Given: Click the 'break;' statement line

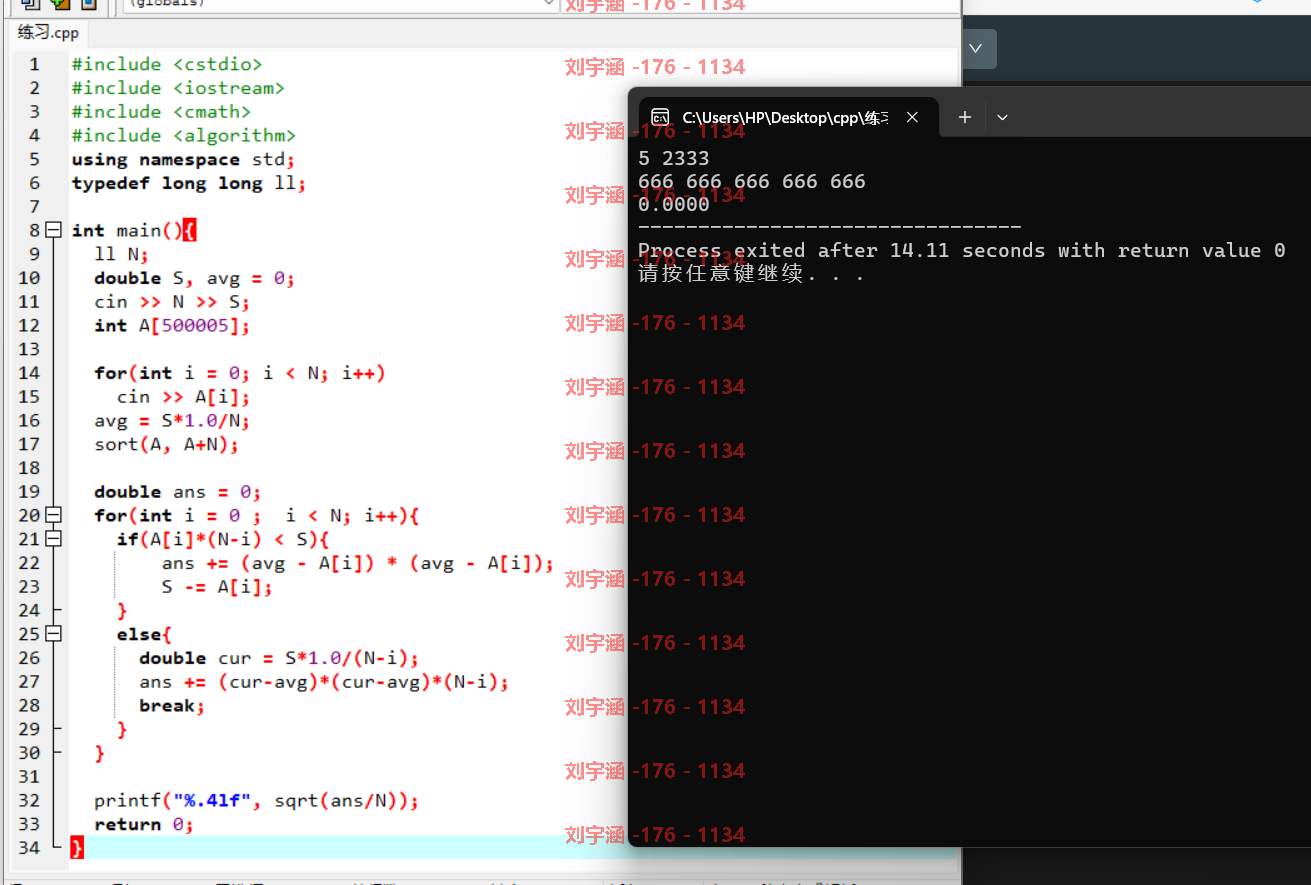Looking at the screenshot, I should point(172,706).
